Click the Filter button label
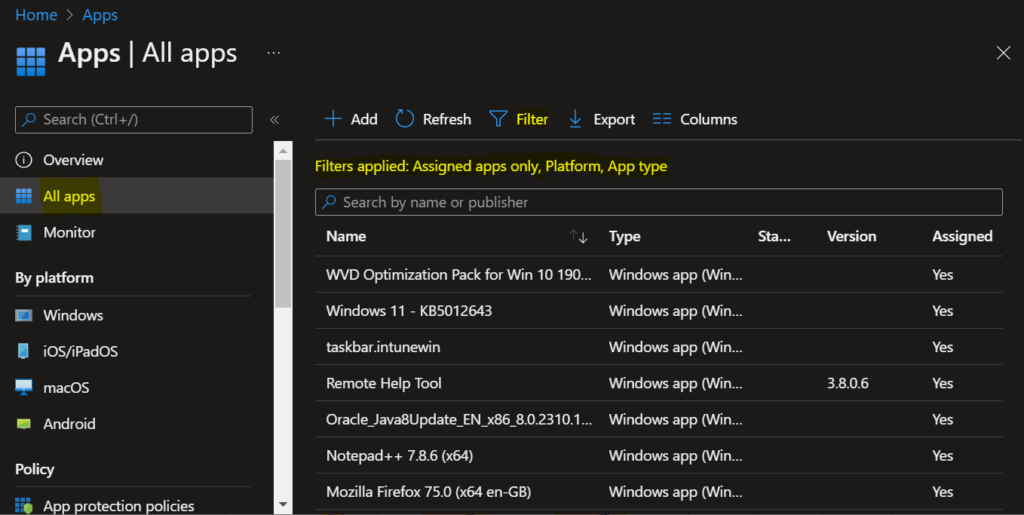The width and height of the screenshot is (1024, 515). 532,119
